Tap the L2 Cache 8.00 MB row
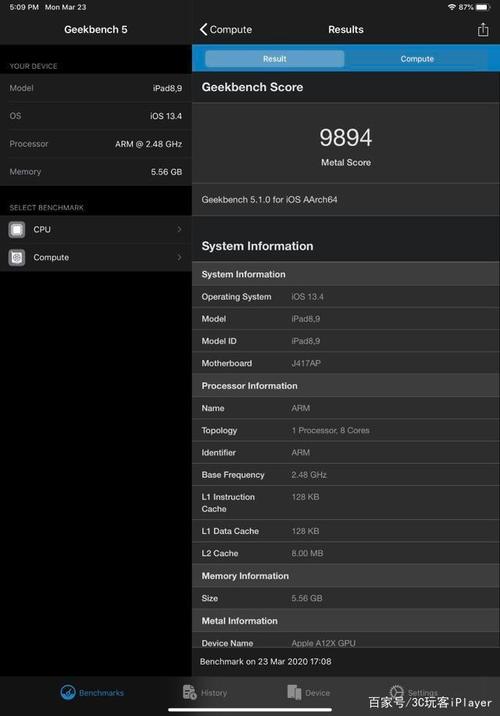 click(346, 553)
